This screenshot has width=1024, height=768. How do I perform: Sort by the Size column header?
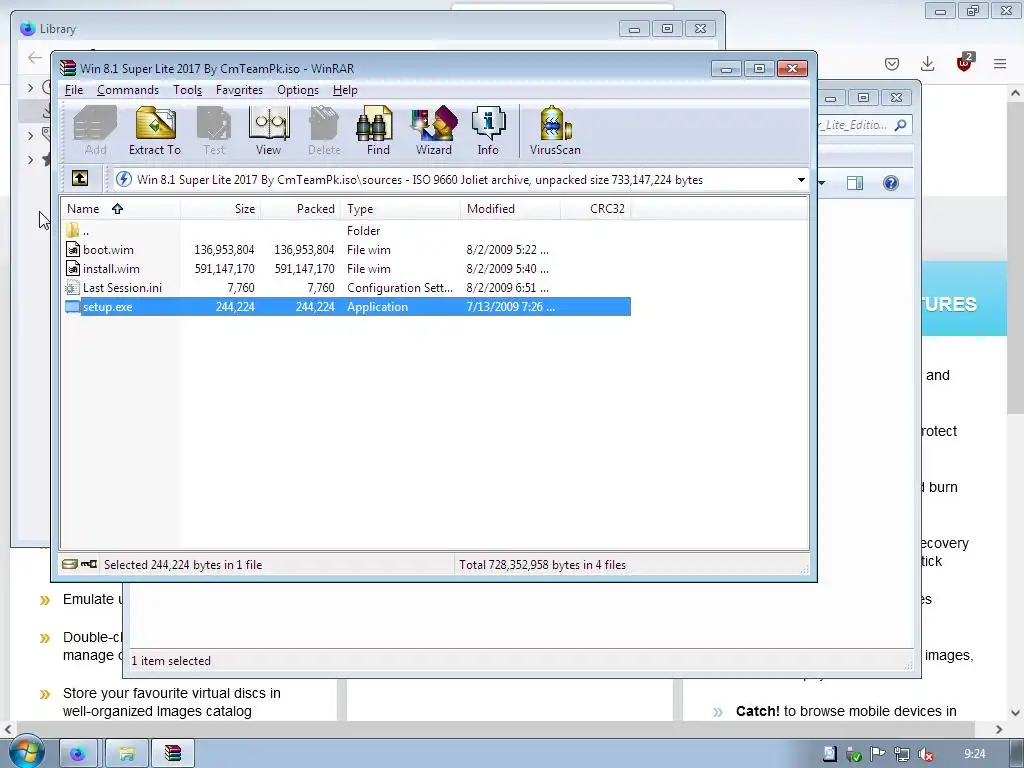221,209
